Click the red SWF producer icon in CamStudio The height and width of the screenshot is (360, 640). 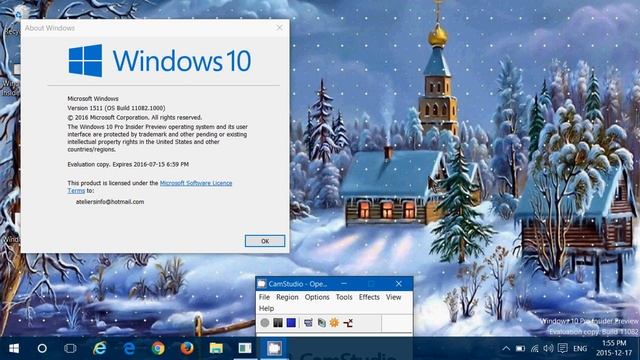tap(348, 323)
